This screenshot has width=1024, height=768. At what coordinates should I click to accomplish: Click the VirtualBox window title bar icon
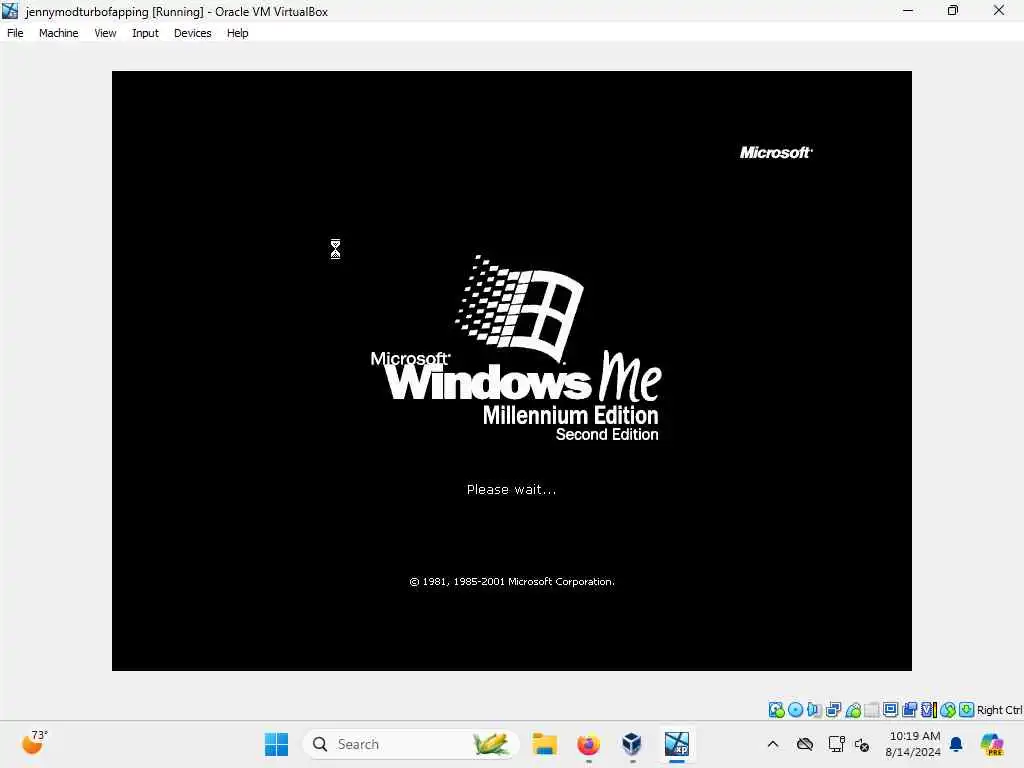click(10, 11)
